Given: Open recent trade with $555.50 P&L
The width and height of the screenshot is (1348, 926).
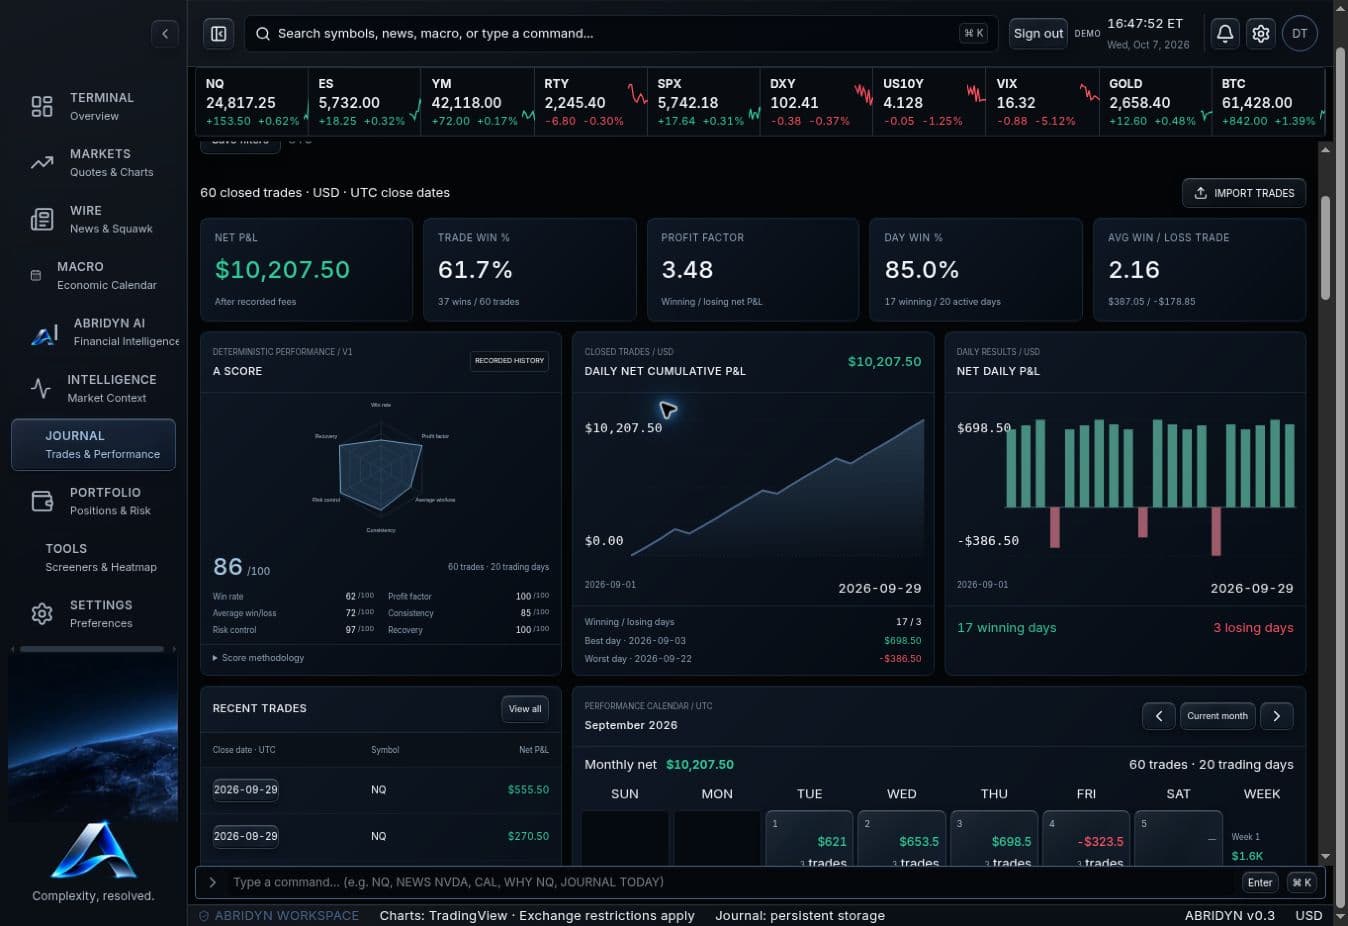Looking at the screenshot, I should [x=380, y=790].
